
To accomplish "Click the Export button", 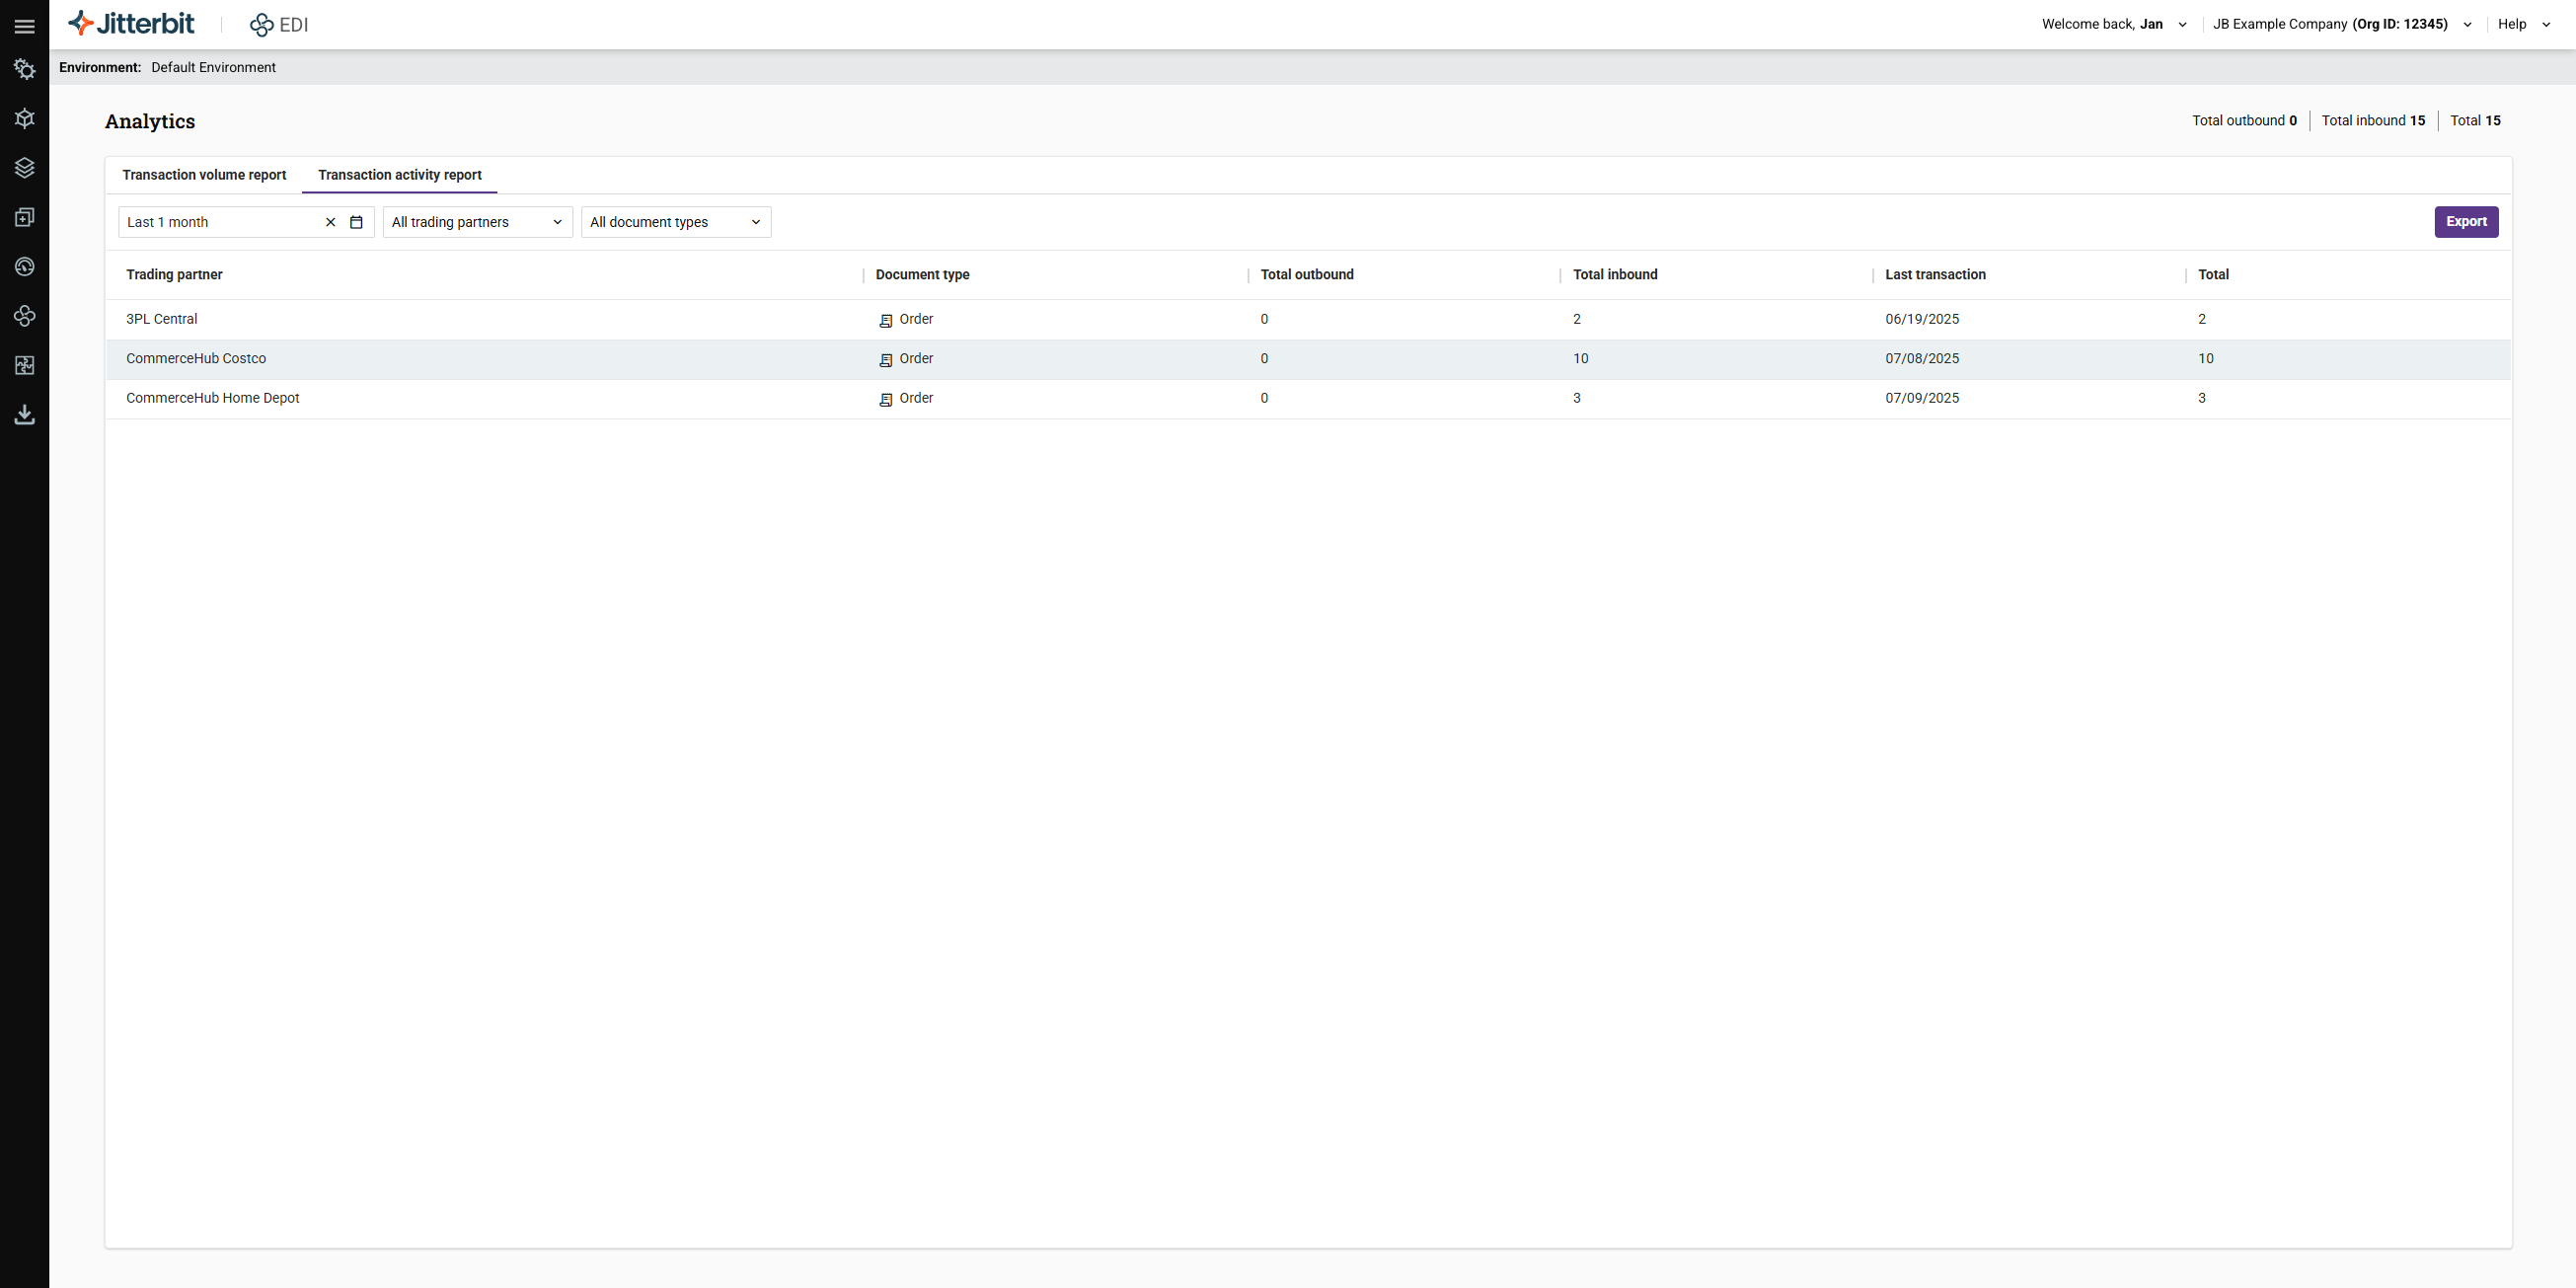I will [2465, 221].
